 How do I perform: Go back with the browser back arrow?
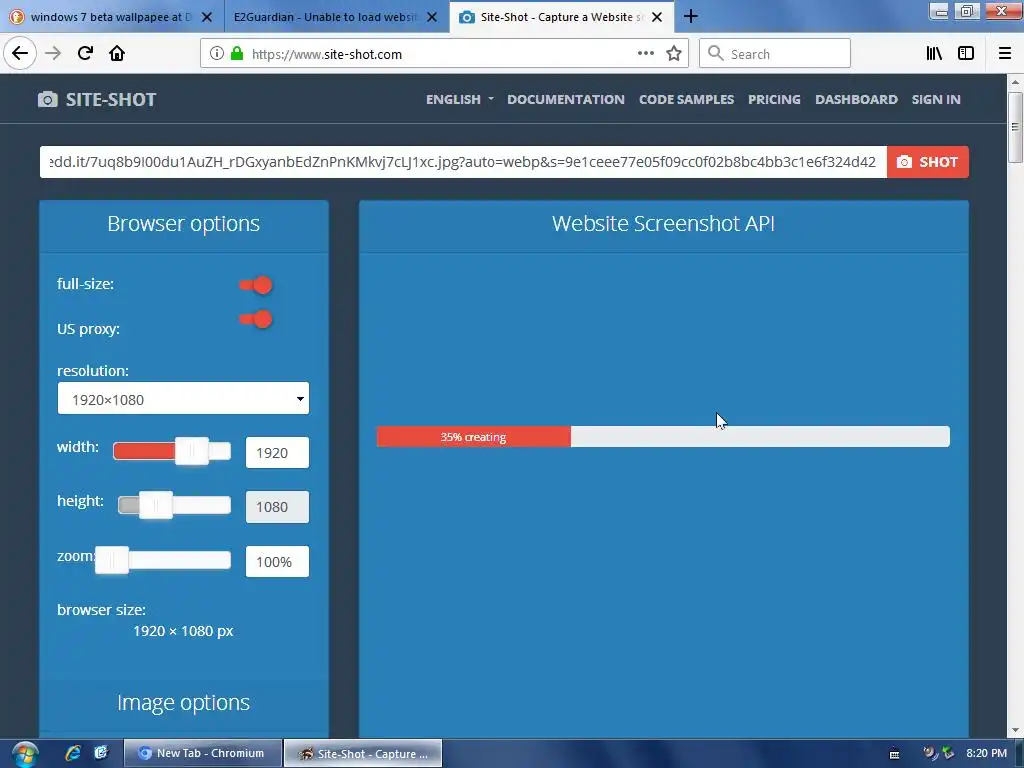pos(20,54)
